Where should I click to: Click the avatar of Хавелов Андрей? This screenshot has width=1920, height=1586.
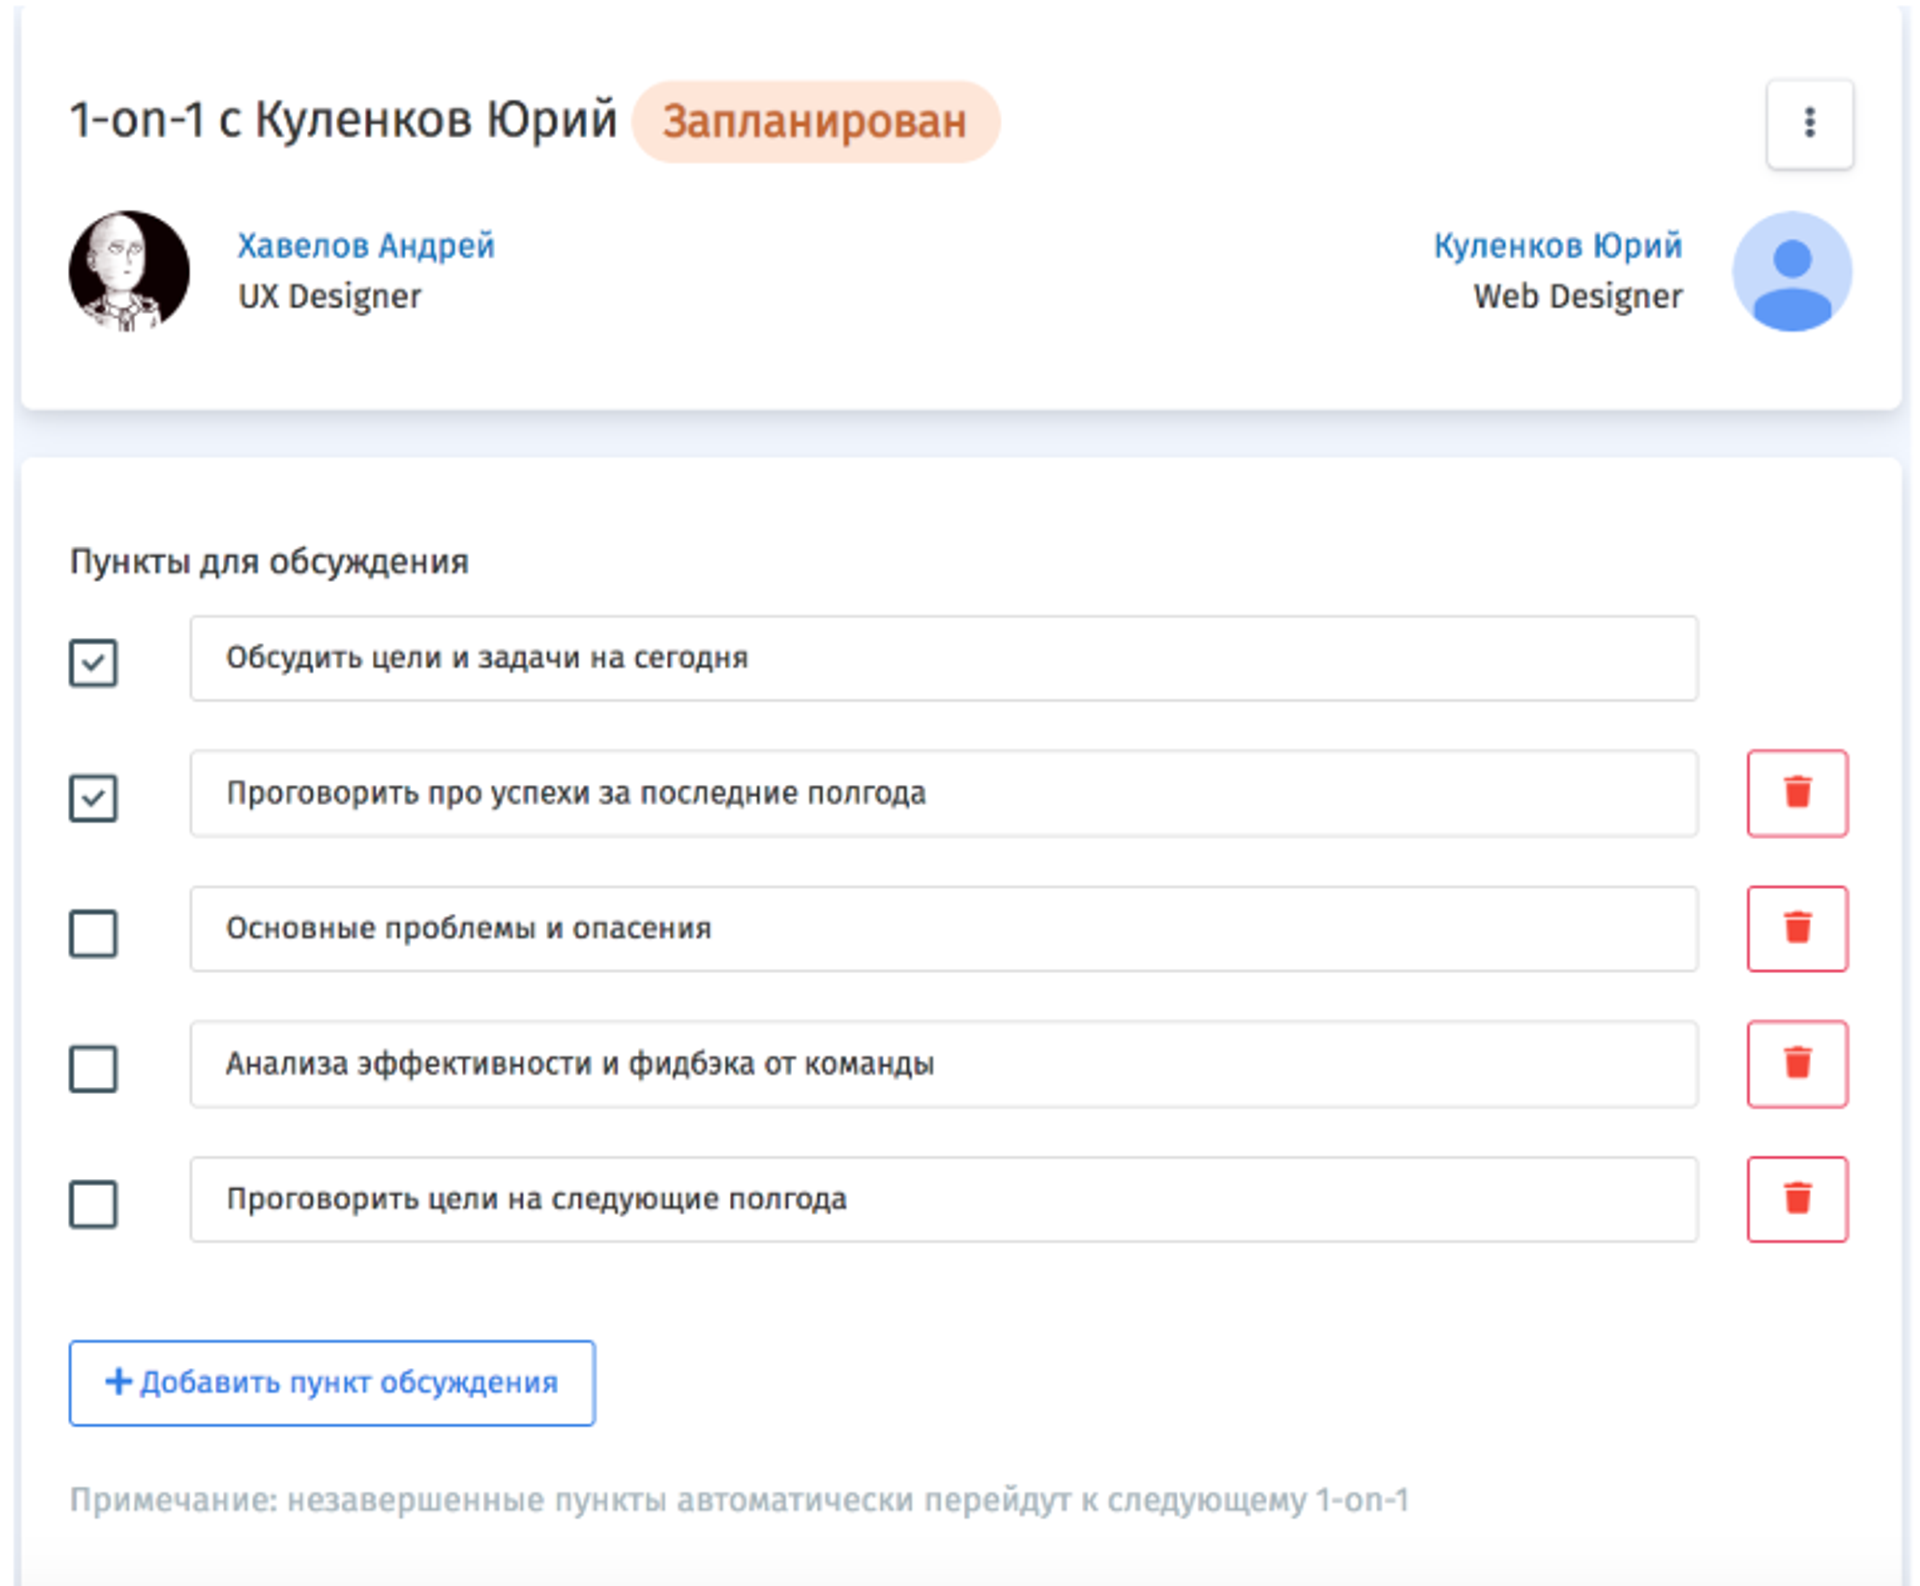point(129,271)
